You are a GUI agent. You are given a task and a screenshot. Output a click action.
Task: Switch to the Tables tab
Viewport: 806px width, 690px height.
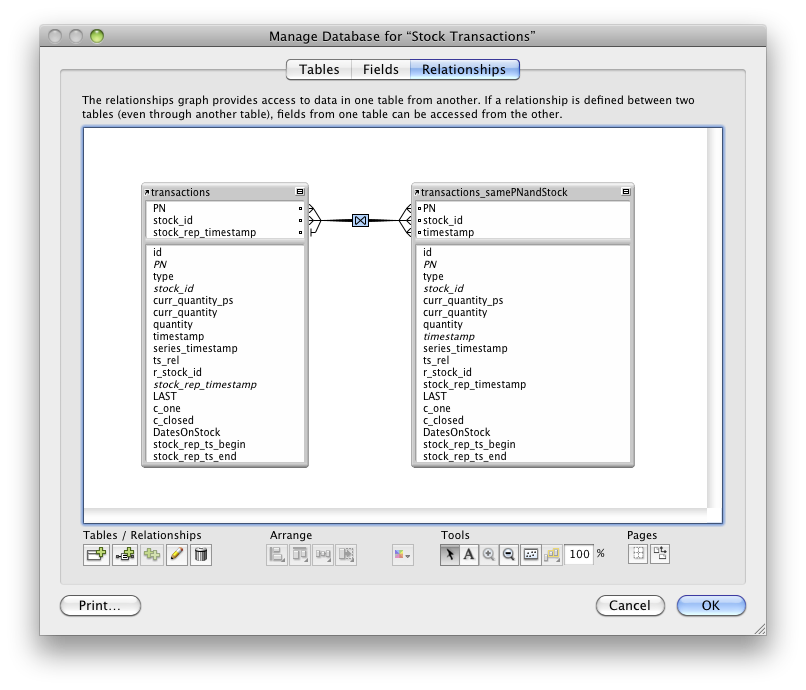[319, 69]
